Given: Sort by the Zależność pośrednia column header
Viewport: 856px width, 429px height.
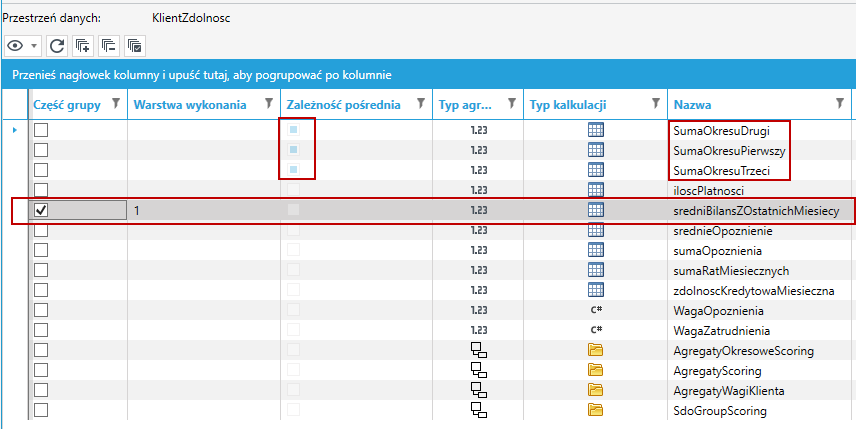Looking at the screenshot, I should (x=343, y=105).
